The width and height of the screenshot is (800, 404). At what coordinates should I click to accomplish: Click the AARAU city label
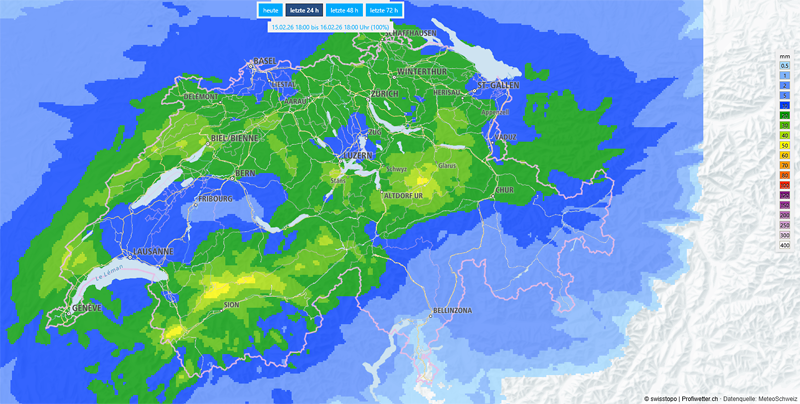coord(296,102)
